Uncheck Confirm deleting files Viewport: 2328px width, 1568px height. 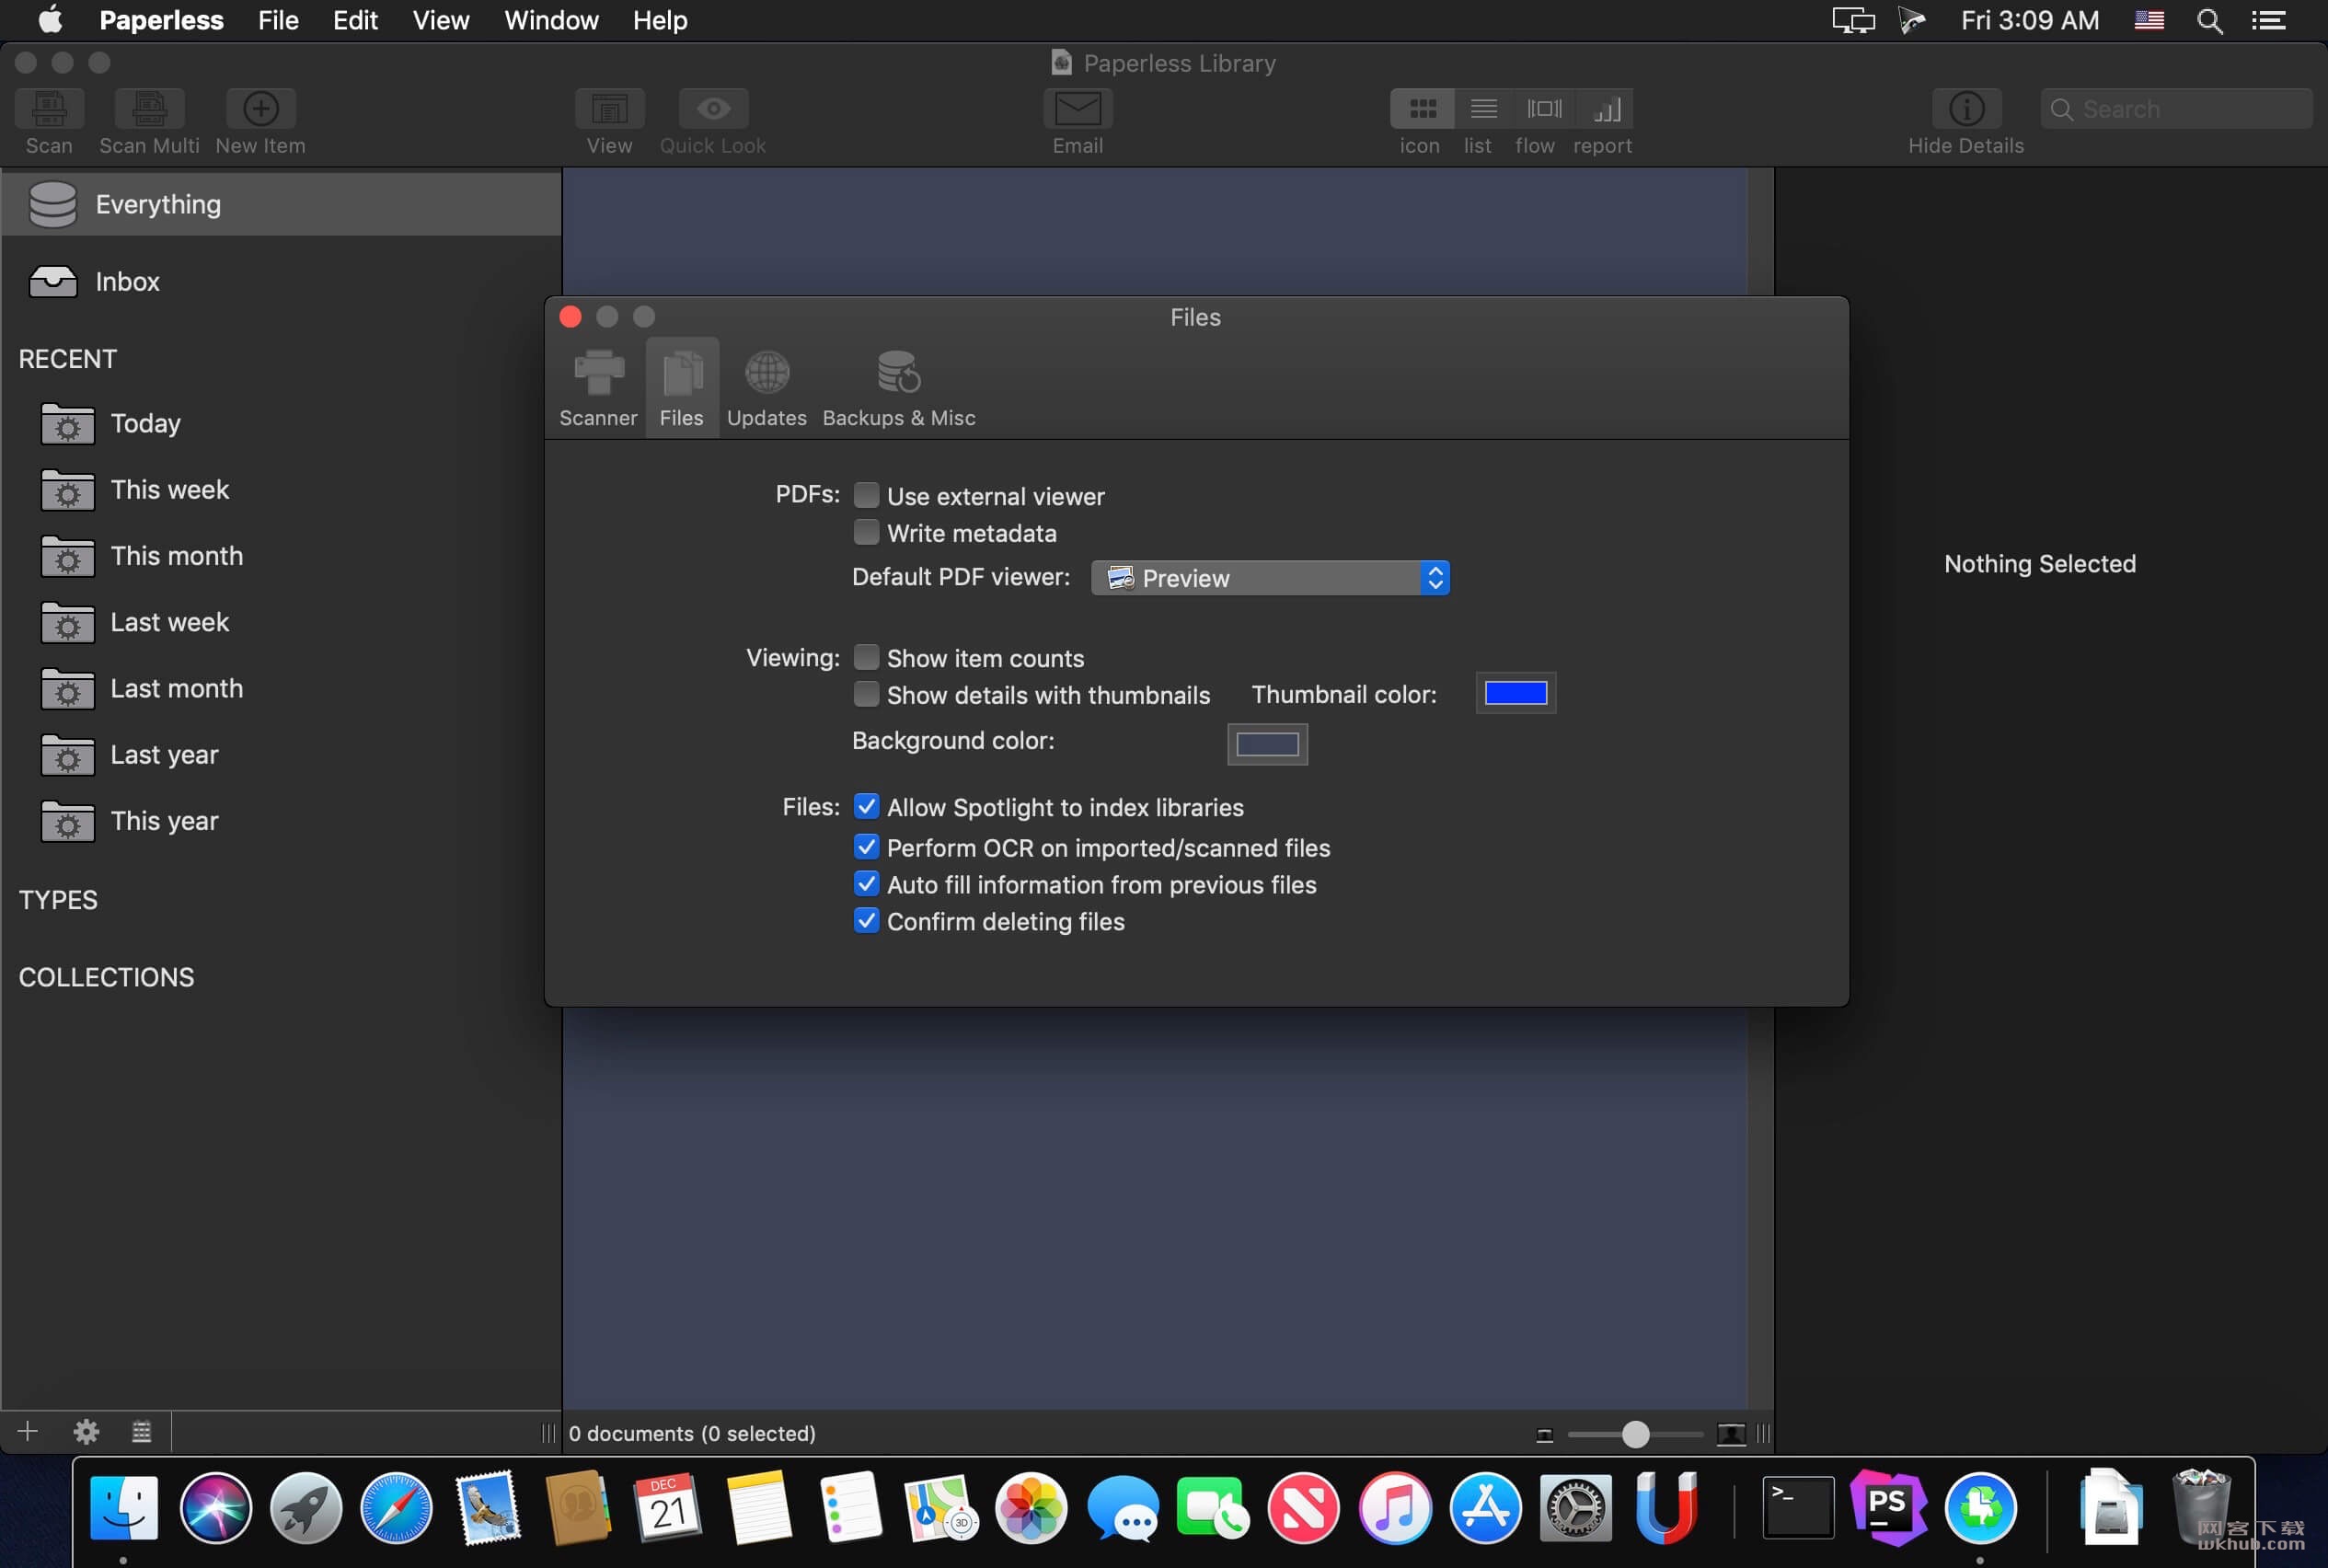pyautogui.click(x=866, y=921)
